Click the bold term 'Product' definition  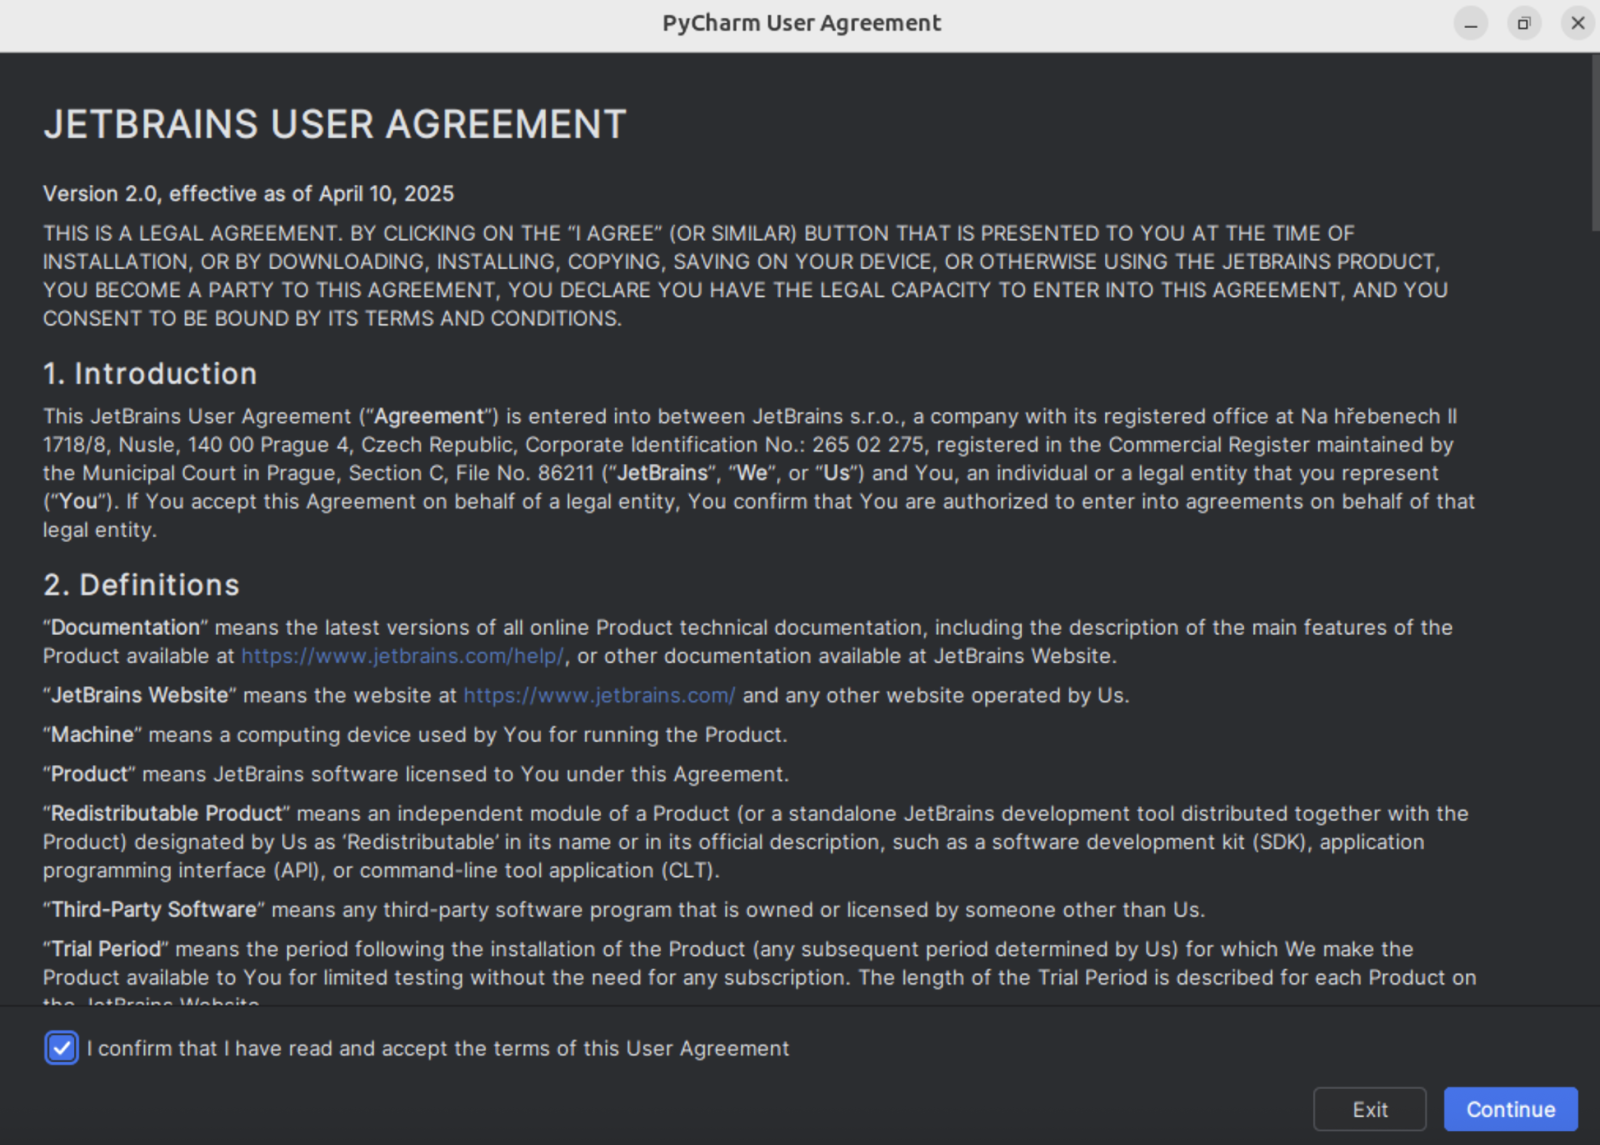89,774
